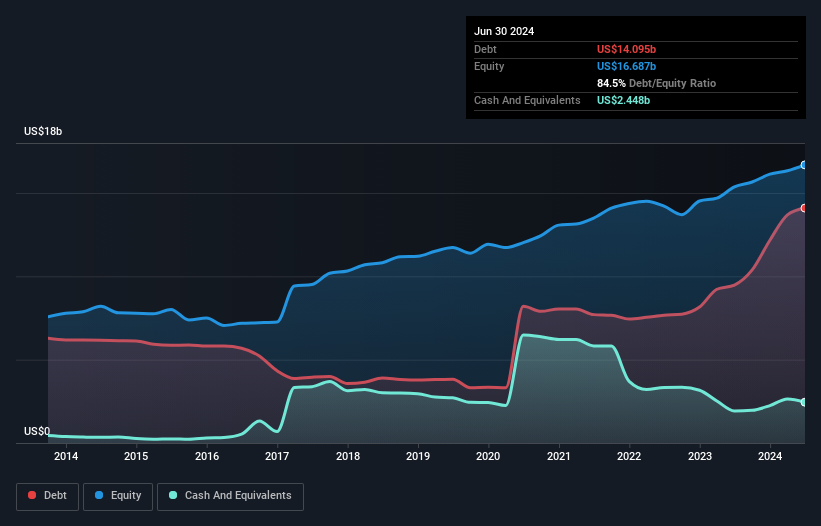Click the red Debt legend dot

(32, 495)
